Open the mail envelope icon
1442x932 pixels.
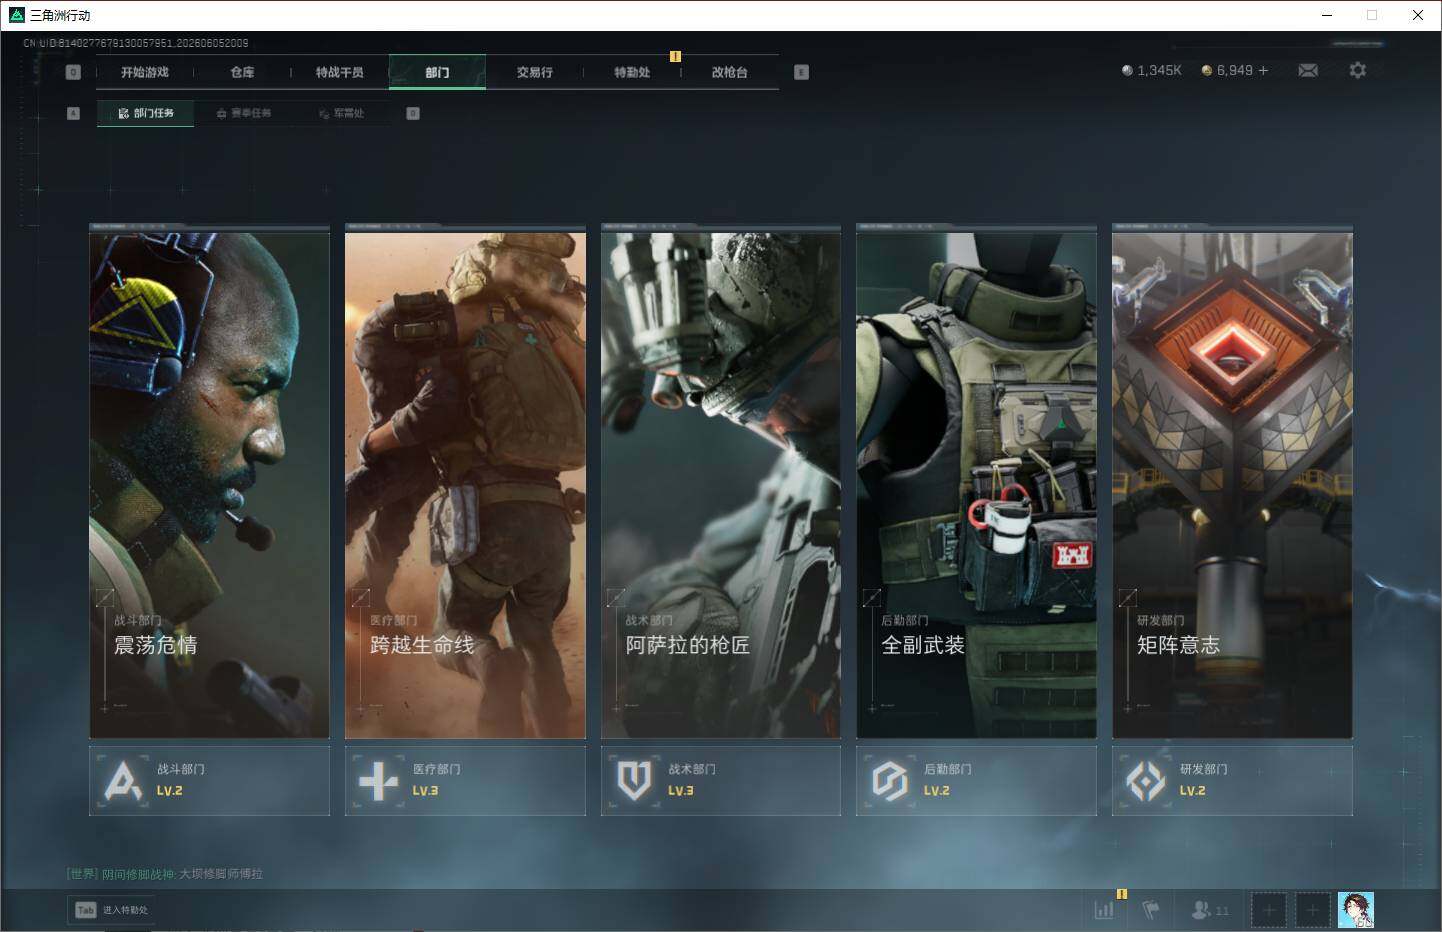pyautogui.click(x=1308, y=70)
